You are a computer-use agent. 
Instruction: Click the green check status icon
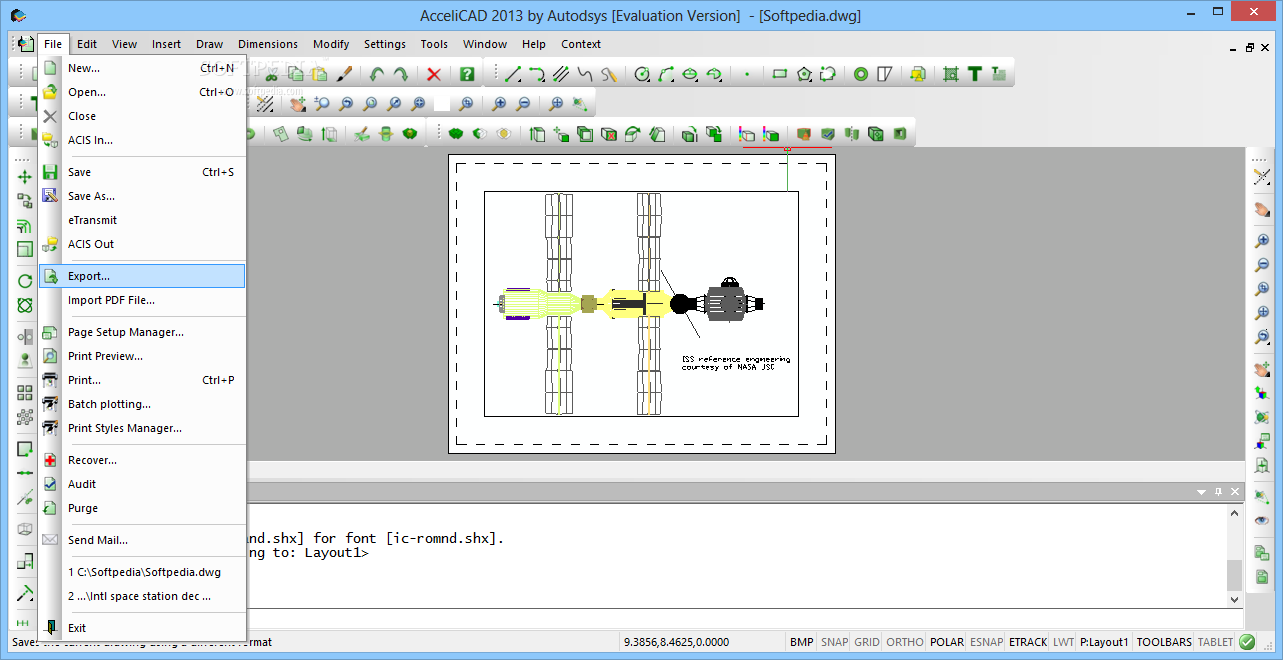tap(1247, 642)
